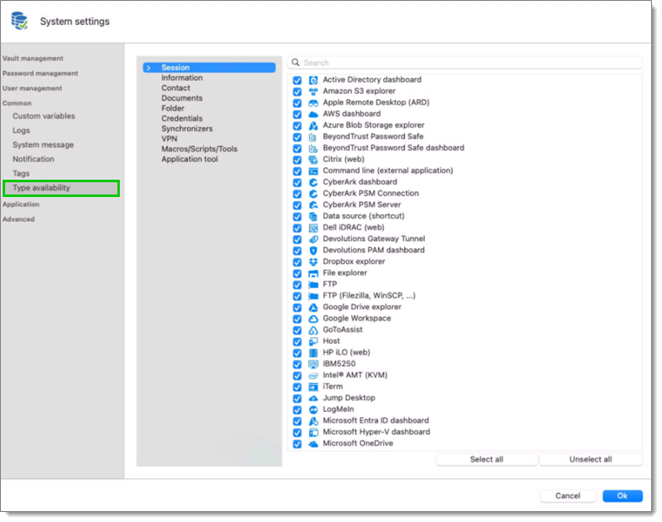Viewport: 662px width, 522px height.
Task: Confirm with the Ok button
Action: click(622, 496)
